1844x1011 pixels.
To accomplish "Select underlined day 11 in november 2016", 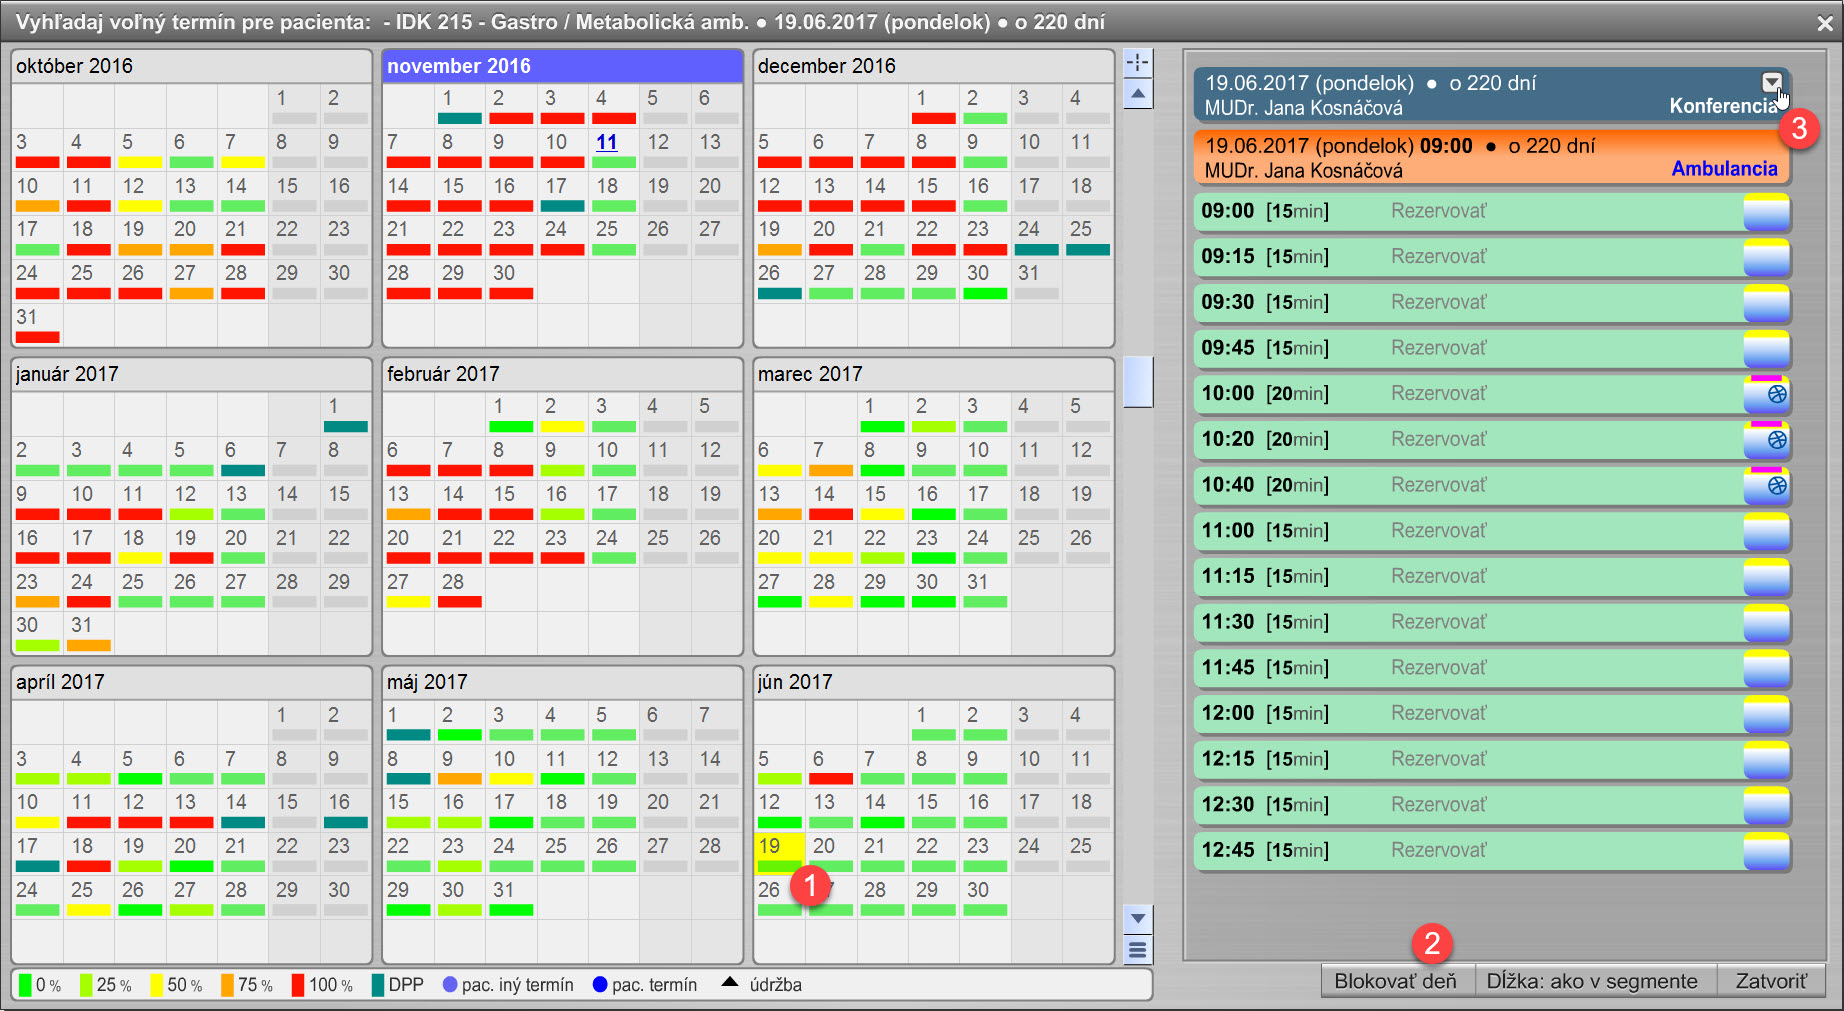I will click(607, 143).
